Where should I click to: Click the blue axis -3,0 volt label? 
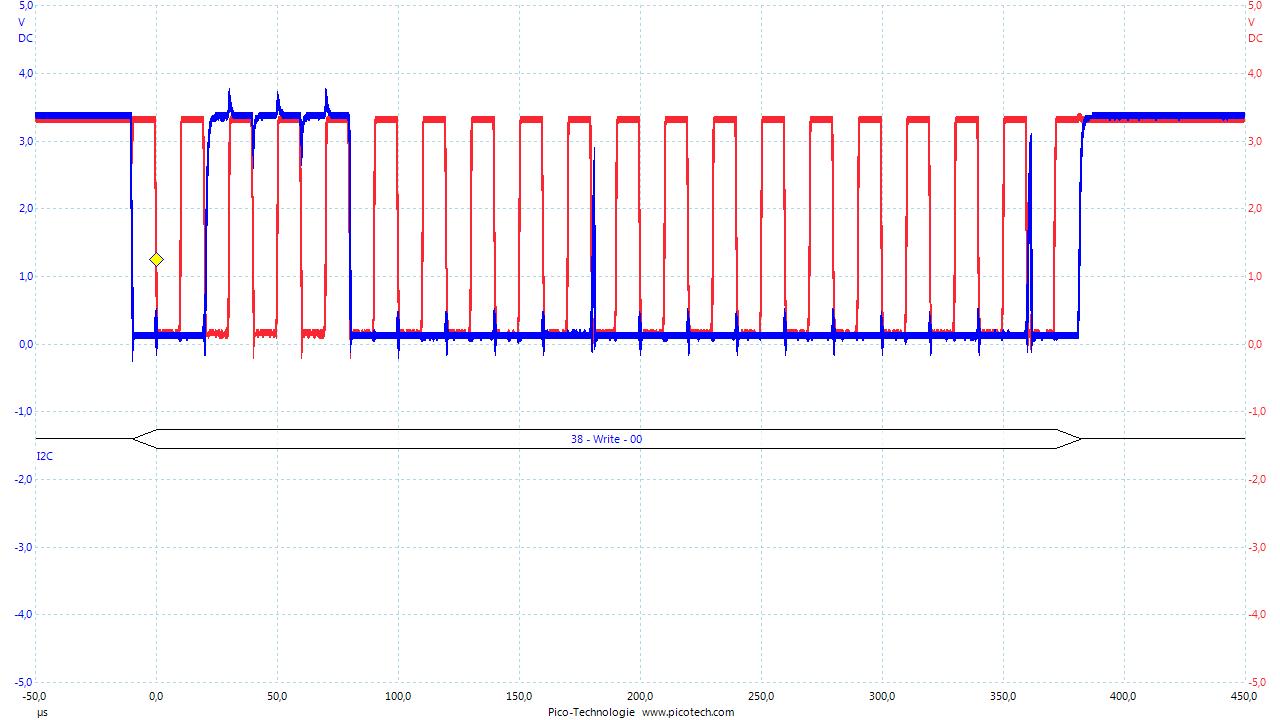pos(25,547)
